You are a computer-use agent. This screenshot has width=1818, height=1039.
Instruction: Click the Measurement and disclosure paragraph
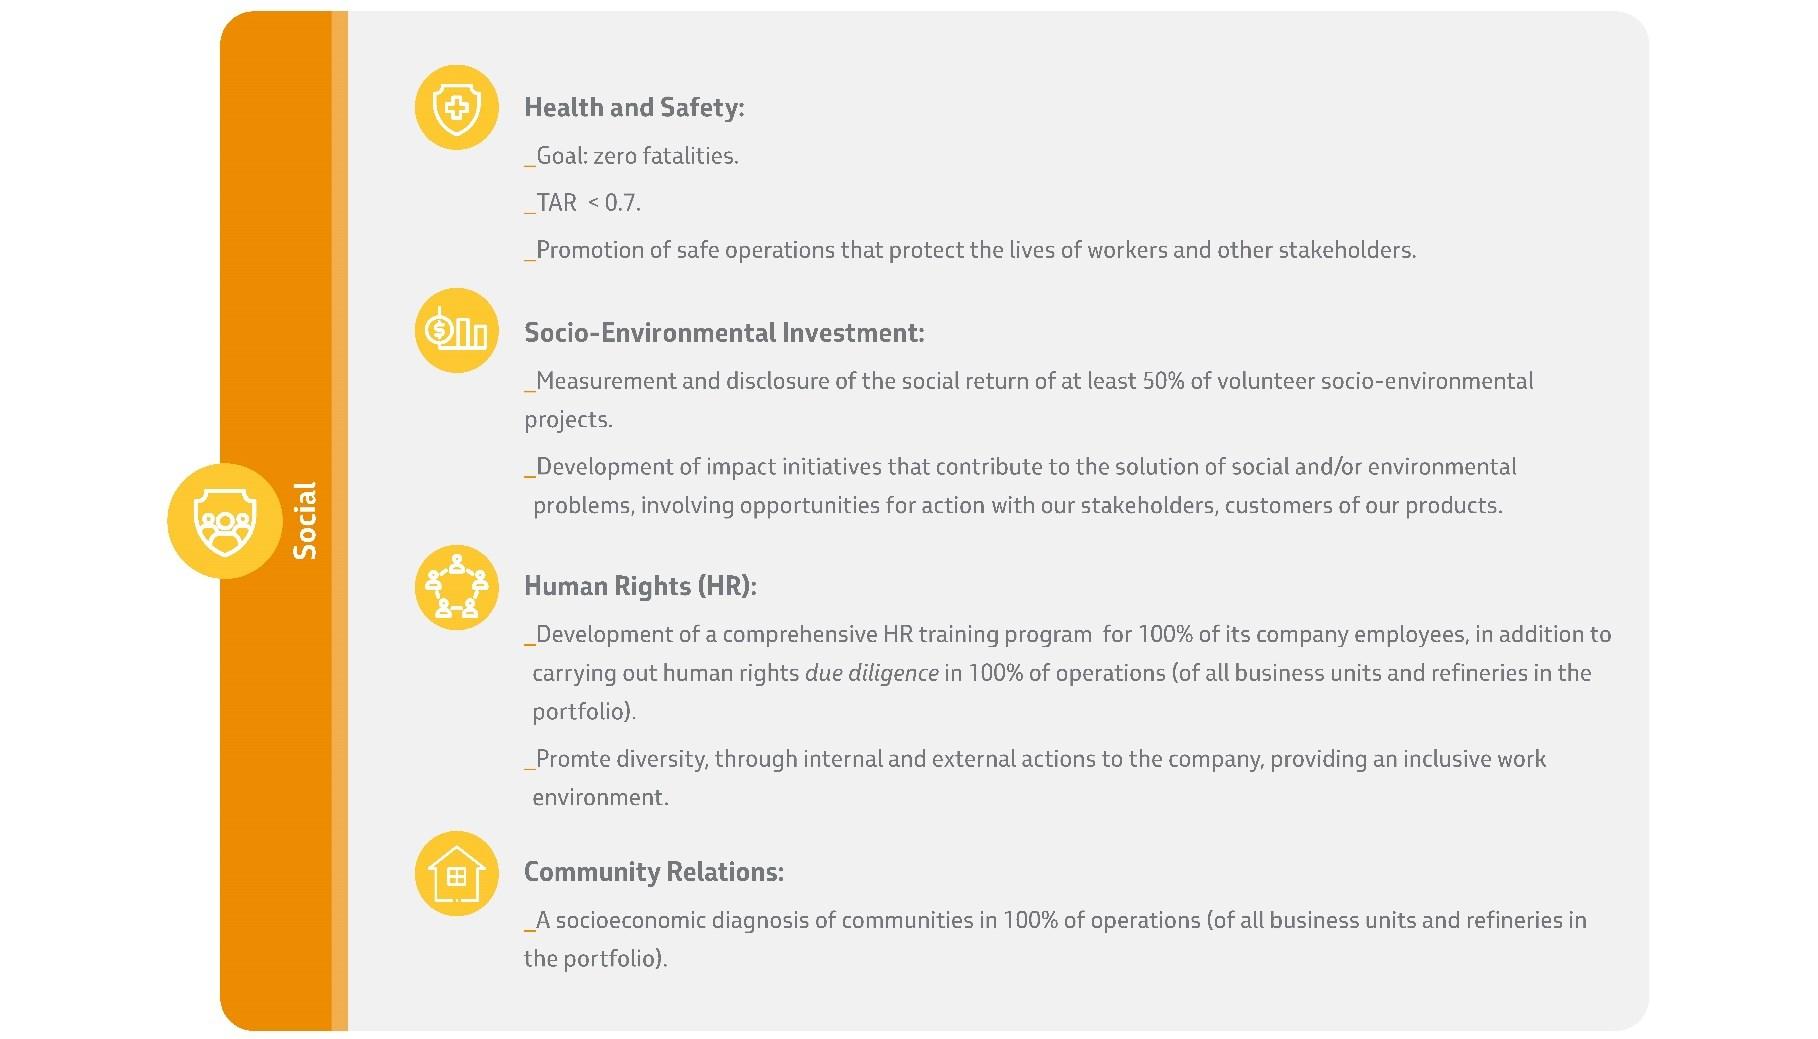[x=1029, y=400]
